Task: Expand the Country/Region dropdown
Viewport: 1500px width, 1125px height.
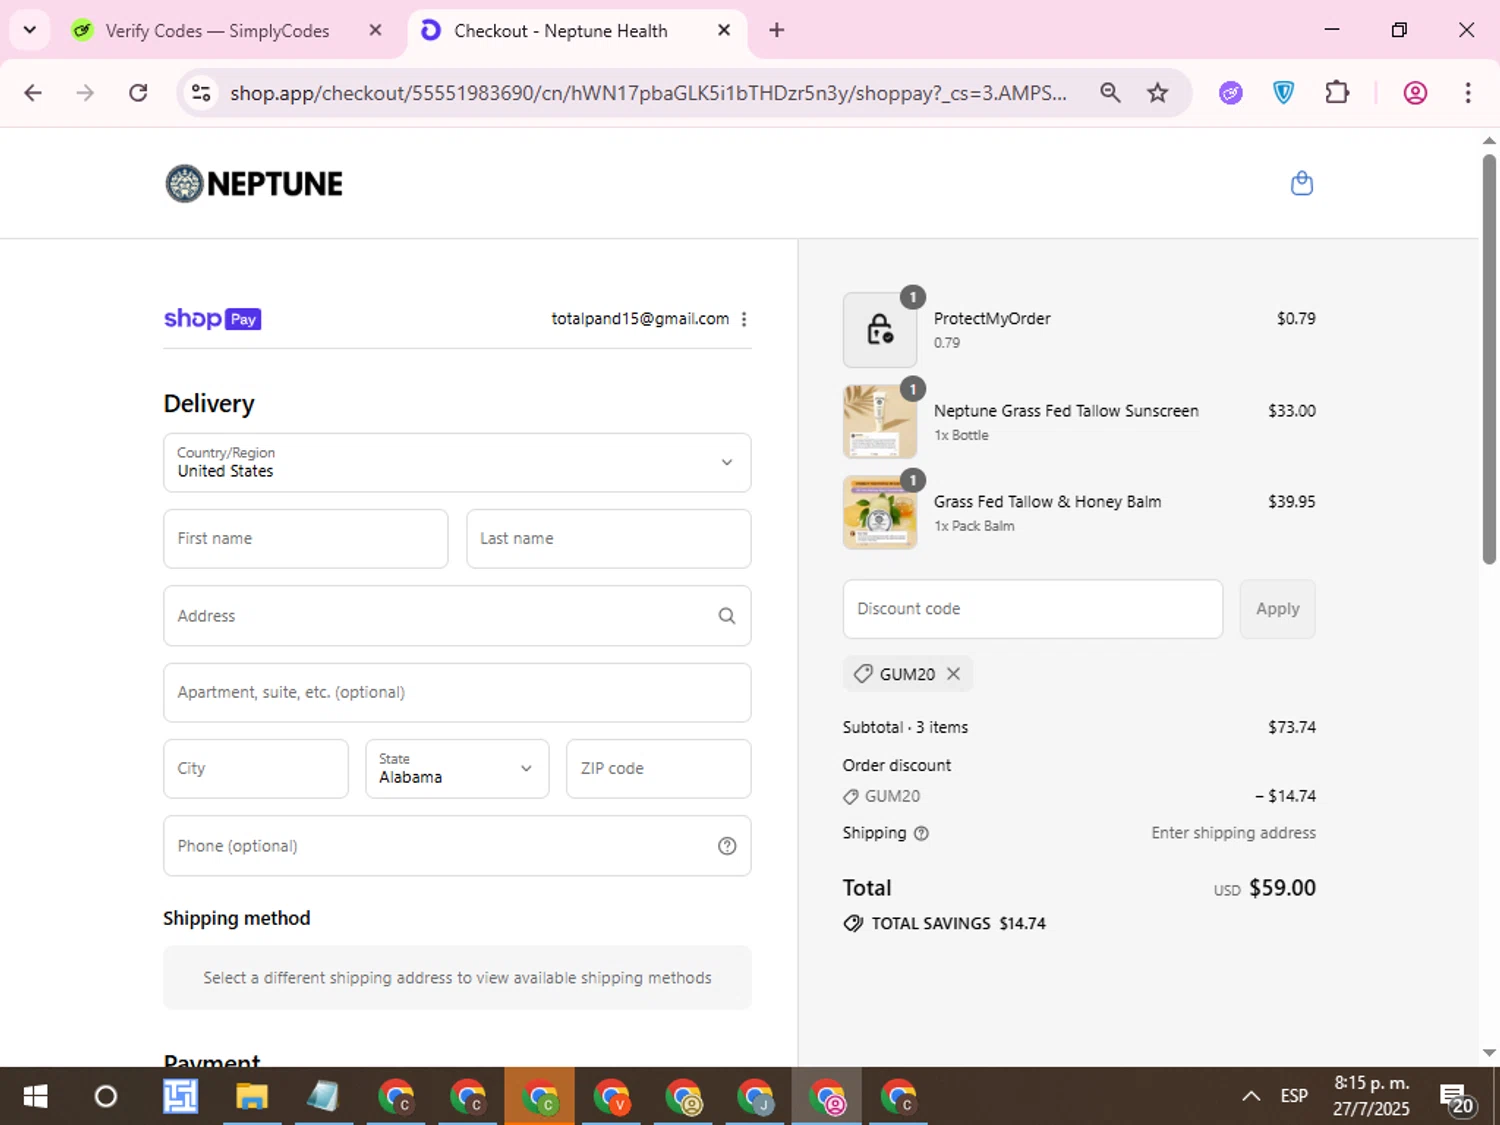Action: pyautogui.click(x=457, y=462)
